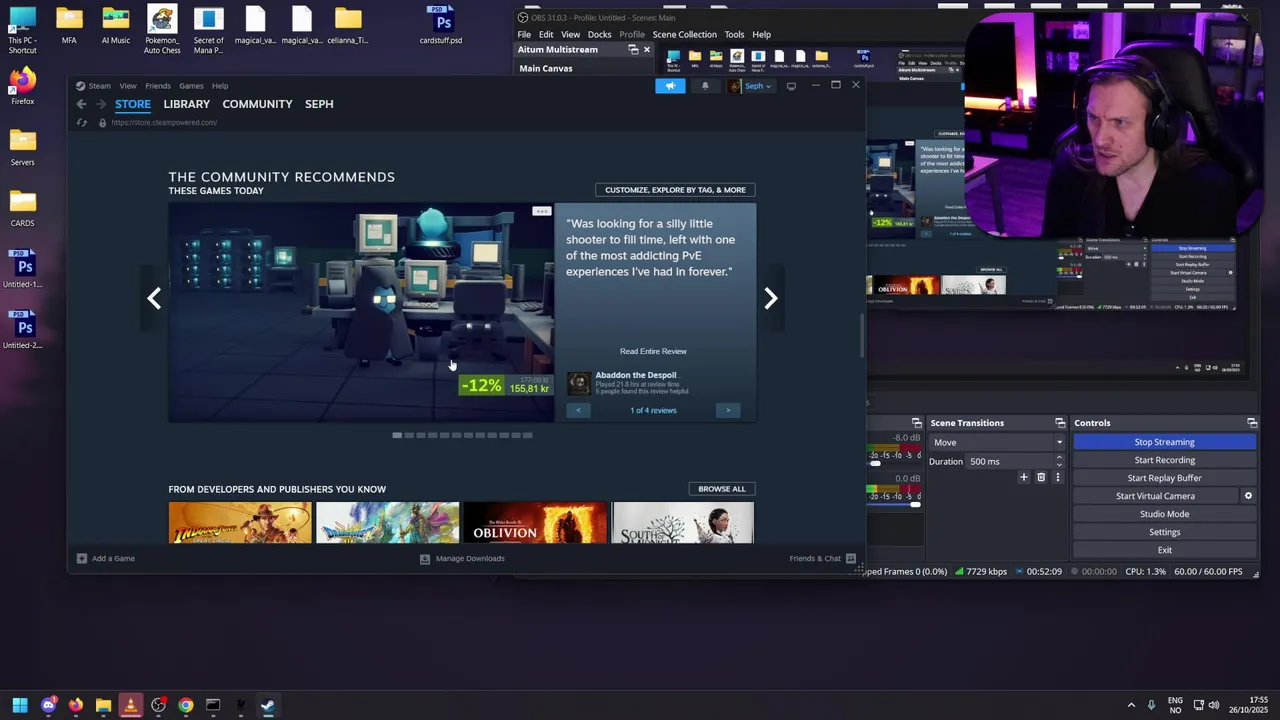Toggle Start Recording in OBS
Viewport: 1280px width, 720px height.
1164,460
